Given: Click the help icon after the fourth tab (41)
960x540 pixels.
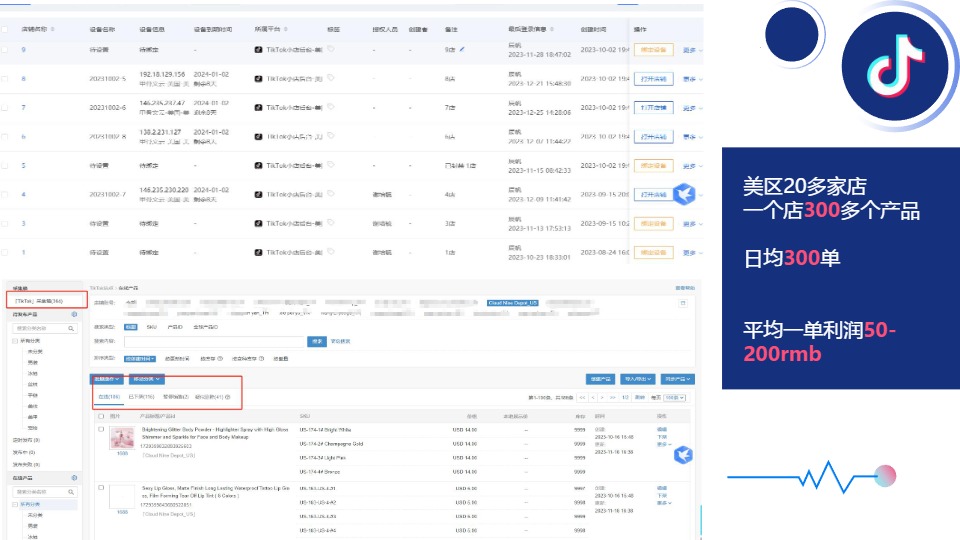Looking at the screenshot, I should 228,397.
